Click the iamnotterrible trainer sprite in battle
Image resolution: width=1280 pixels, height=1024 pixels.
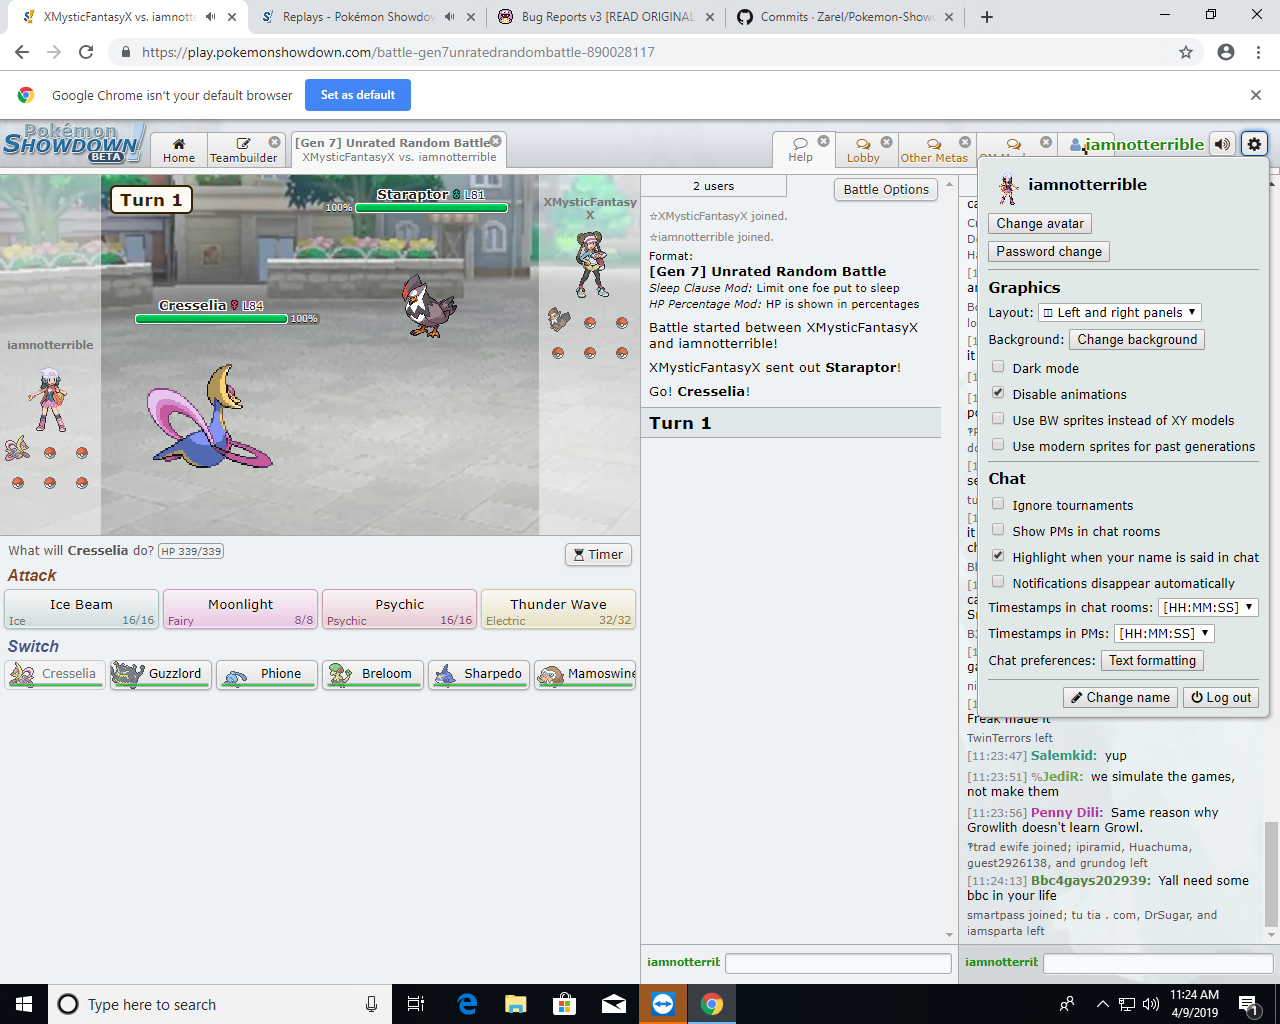pos(49,399)
